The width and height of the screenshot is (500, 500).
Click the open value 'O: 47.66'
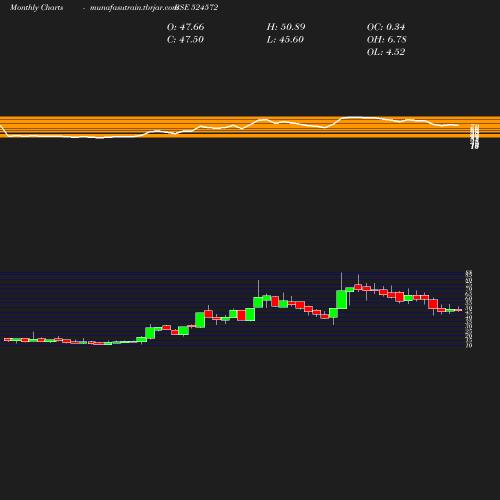(185, 27)
